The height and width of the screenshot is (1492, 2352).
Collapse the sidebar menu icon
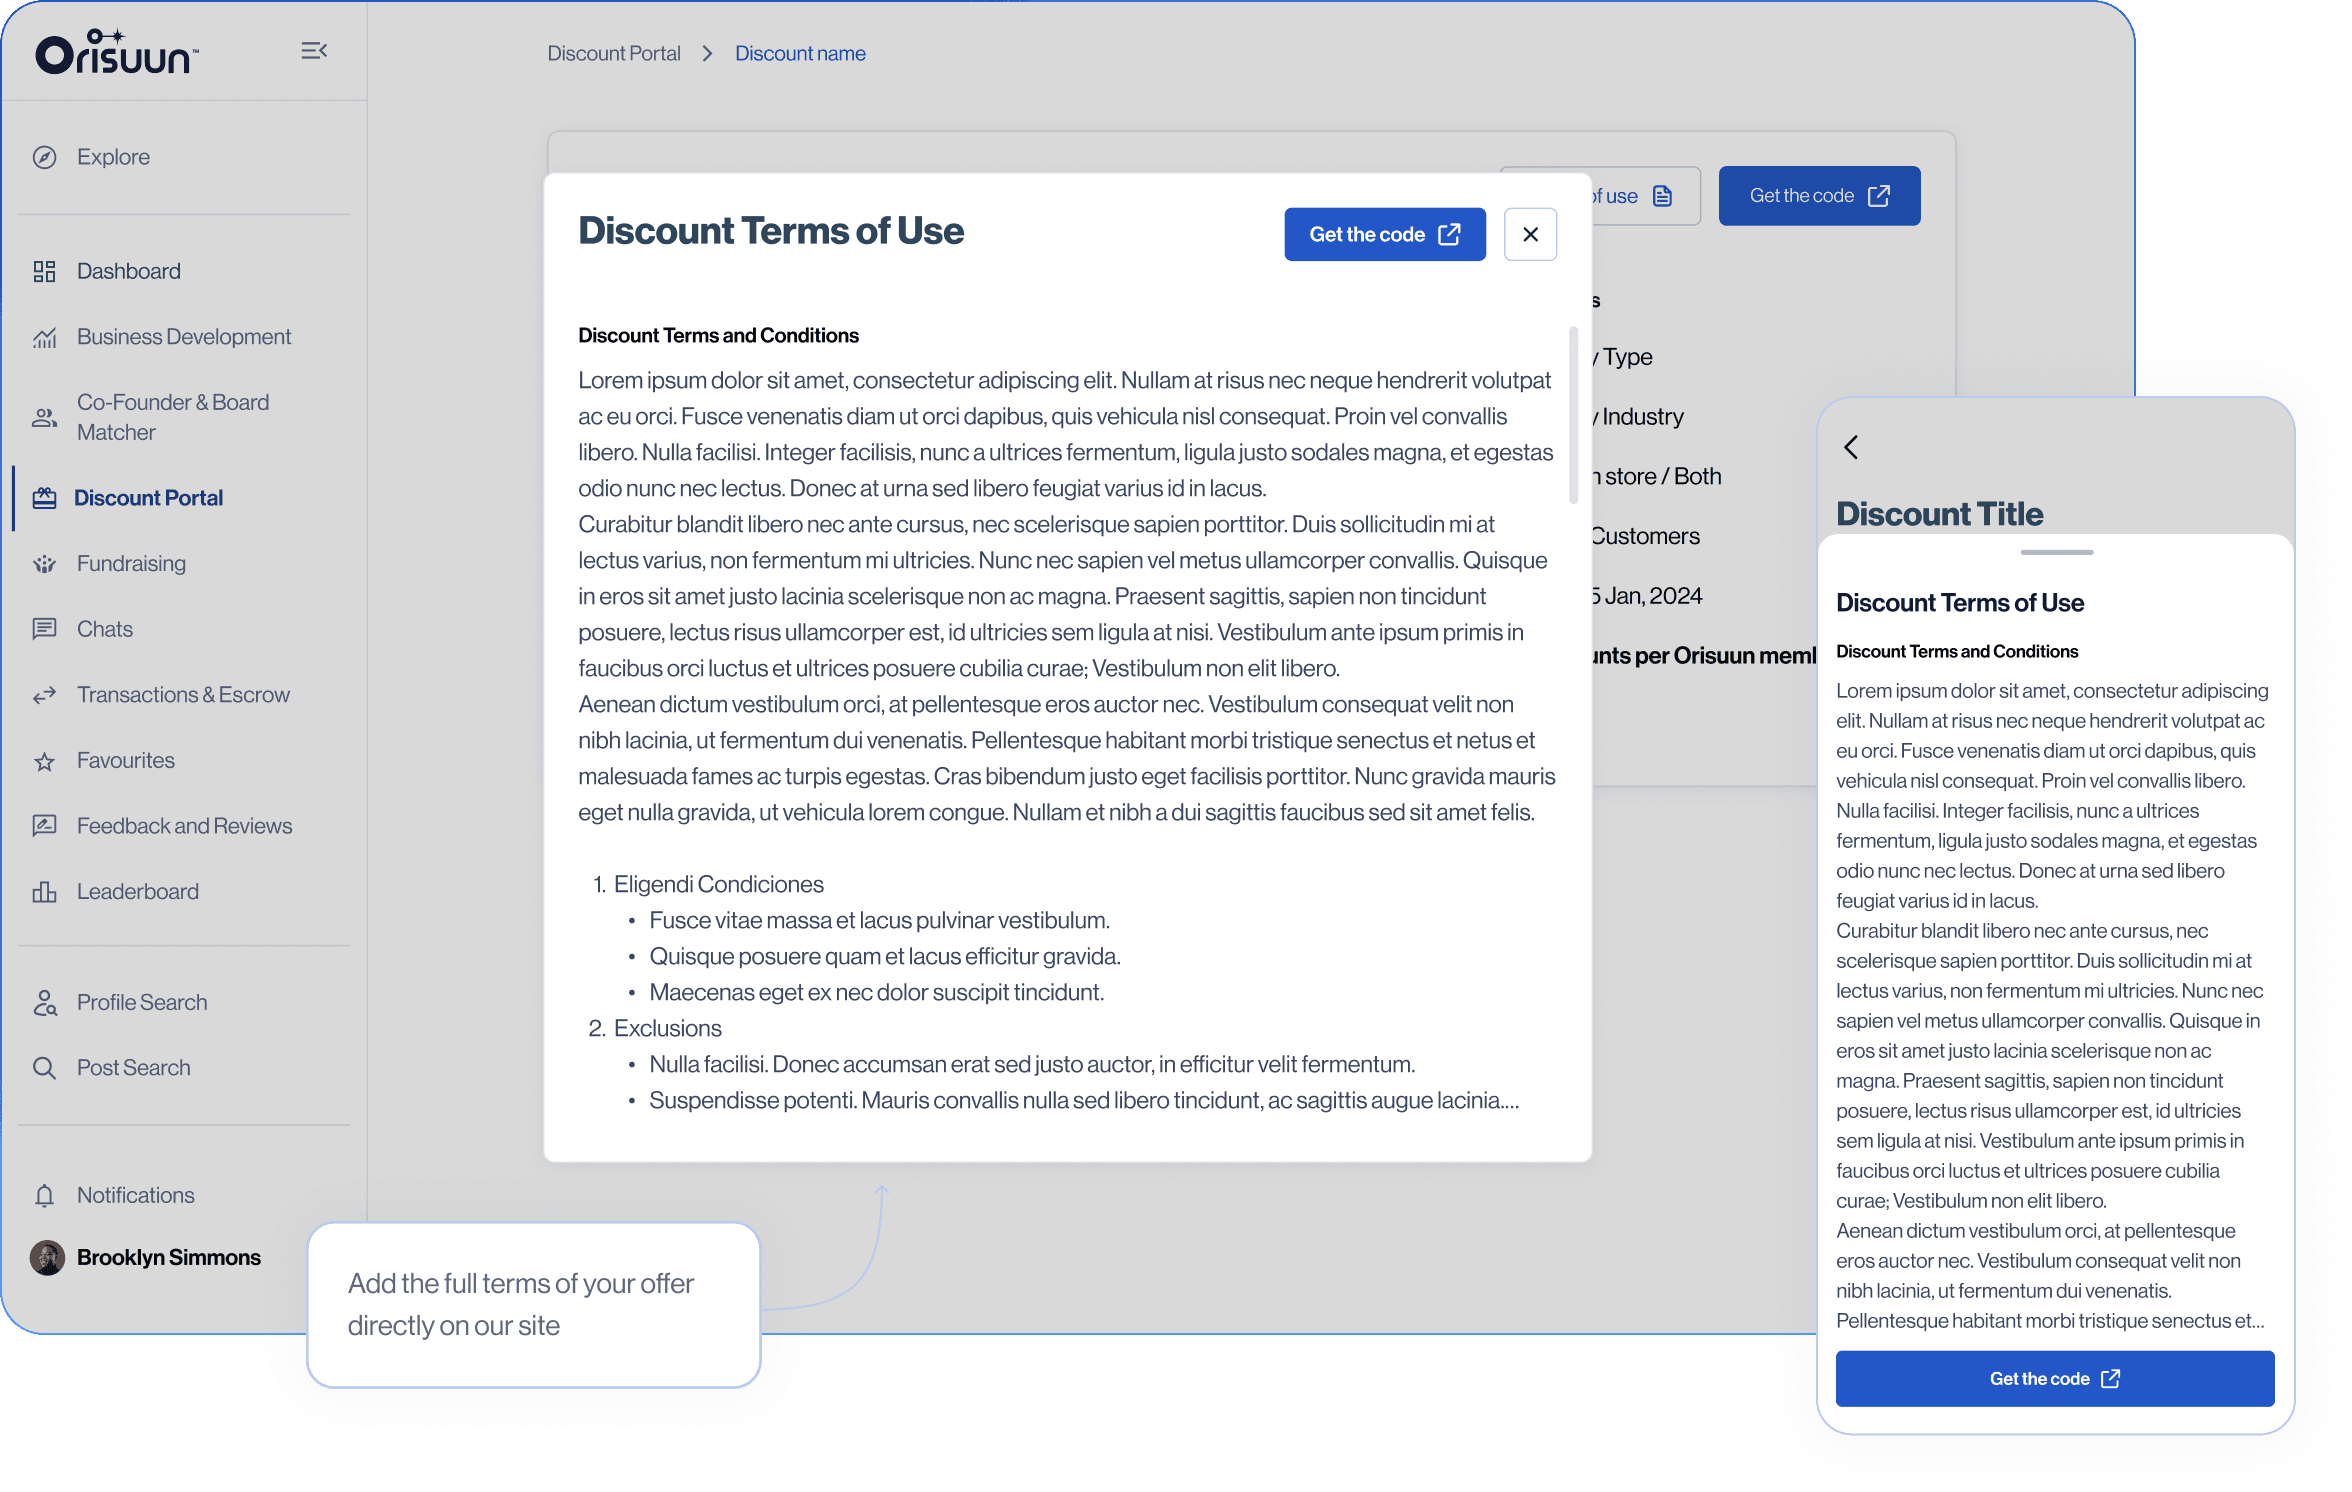[314, 50]
